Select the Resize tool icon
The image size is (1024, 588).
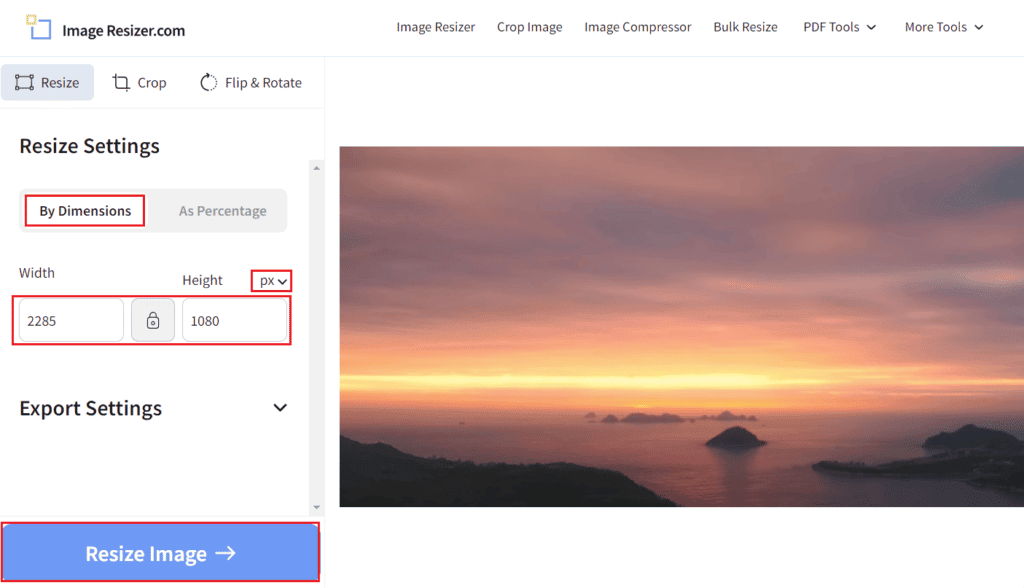click(x=24, y=82)
